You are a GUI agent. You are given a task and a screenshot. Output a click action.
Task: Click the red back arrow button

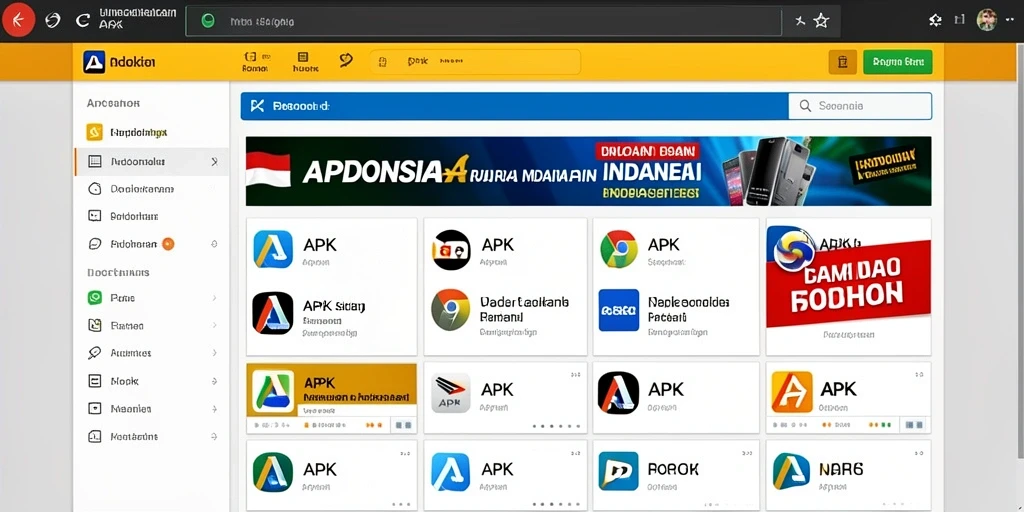coord(18,20)
